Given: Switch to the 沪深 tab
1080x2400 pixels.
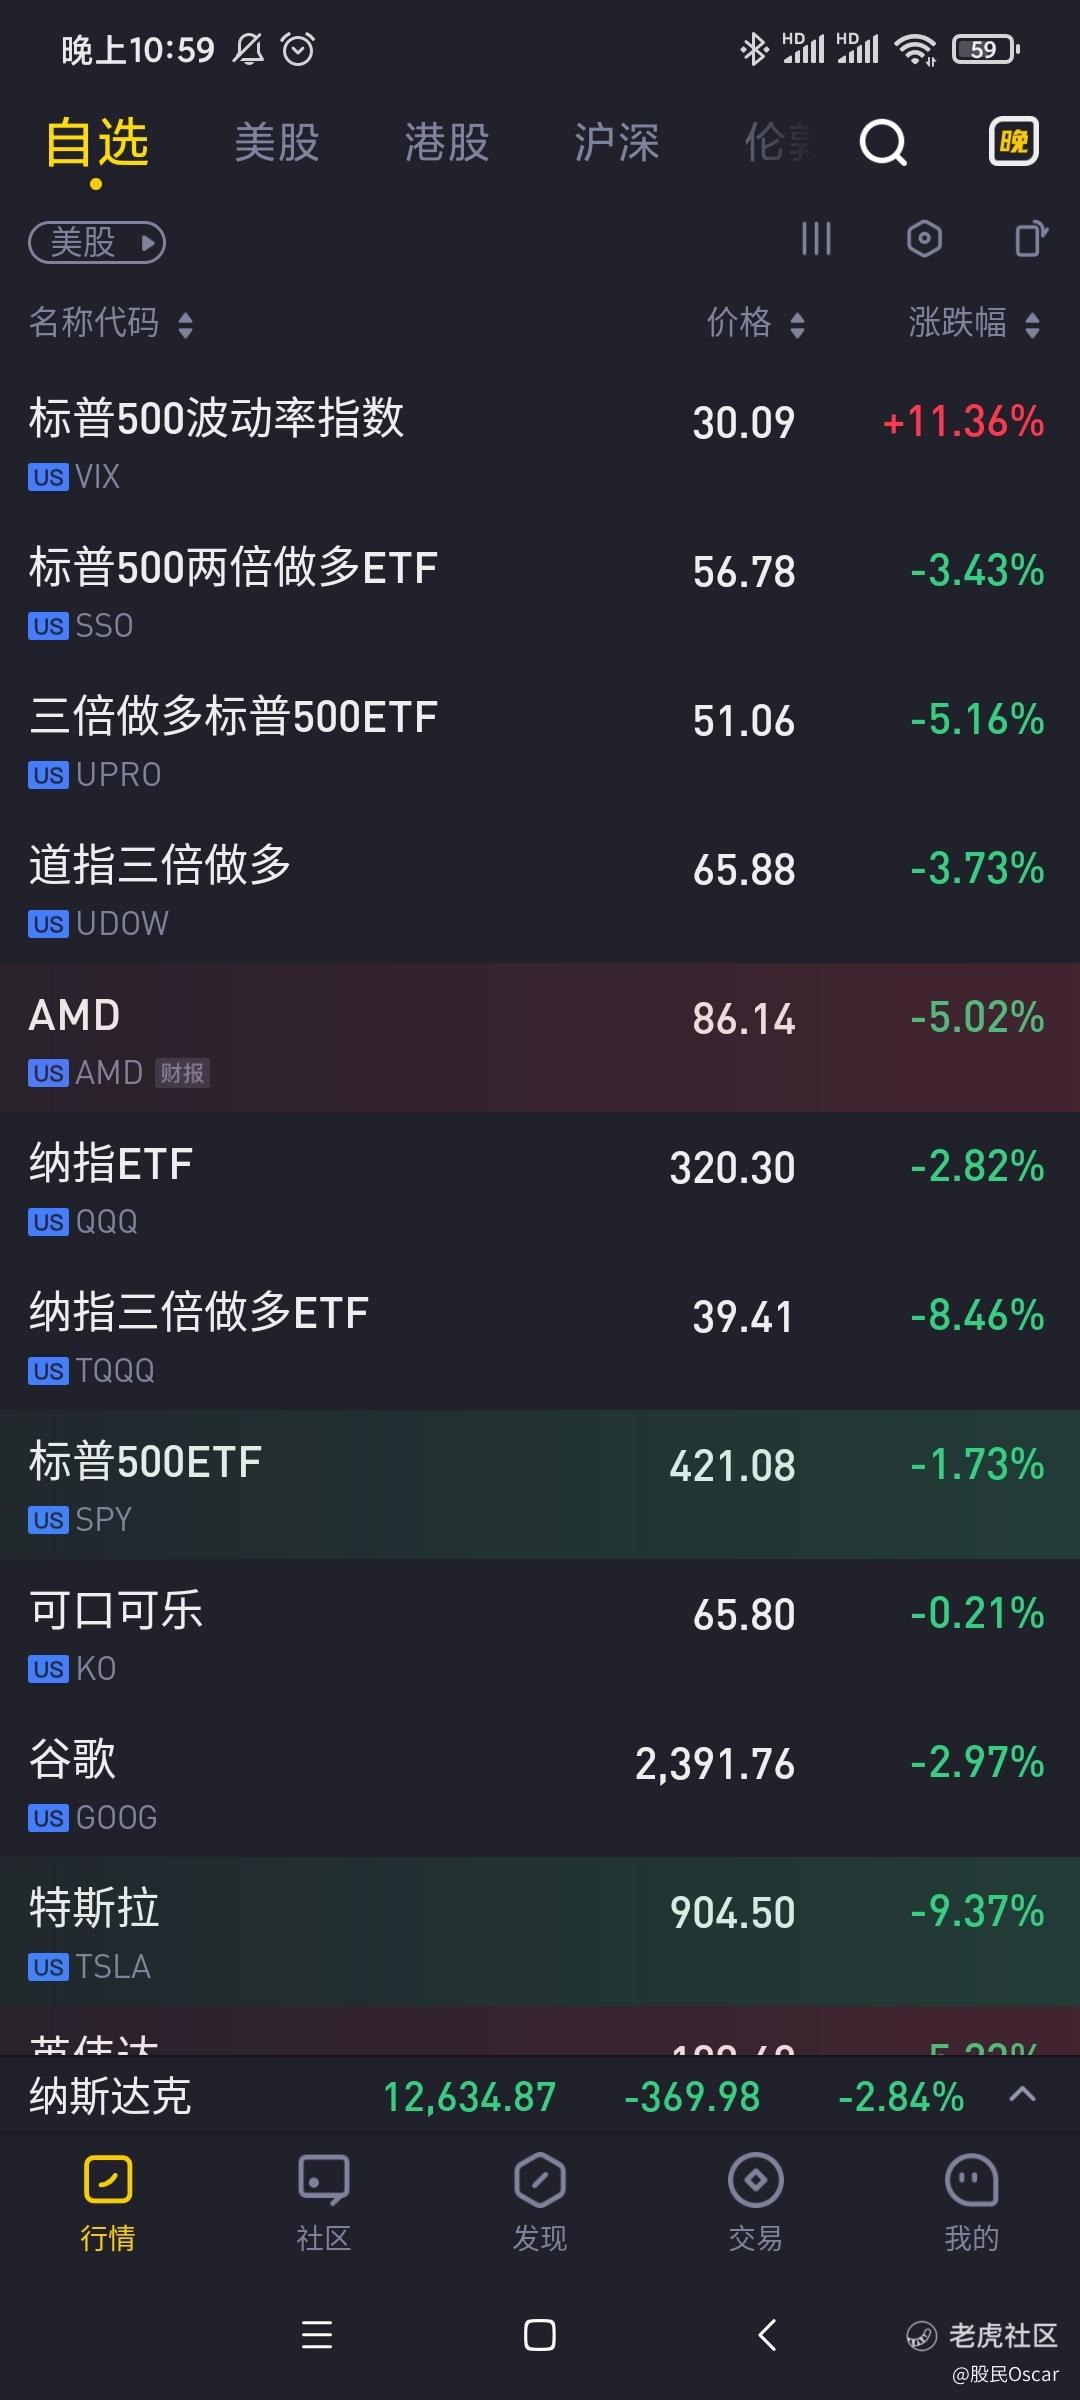Looking at the screenshot, I should tap(616, 143).
